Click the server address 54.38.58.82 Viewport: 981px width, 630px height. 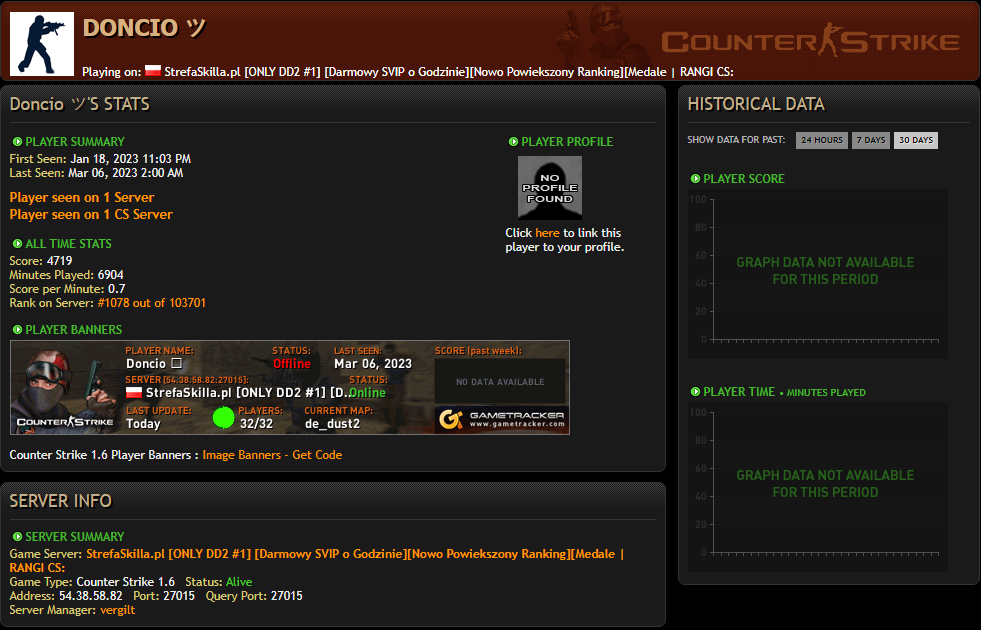[91, 596]
